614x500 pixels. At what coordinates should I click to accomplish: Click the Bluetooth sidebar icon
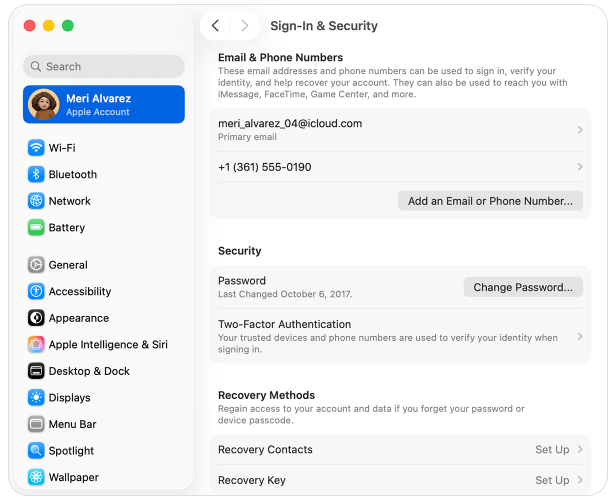coord(36,174)
